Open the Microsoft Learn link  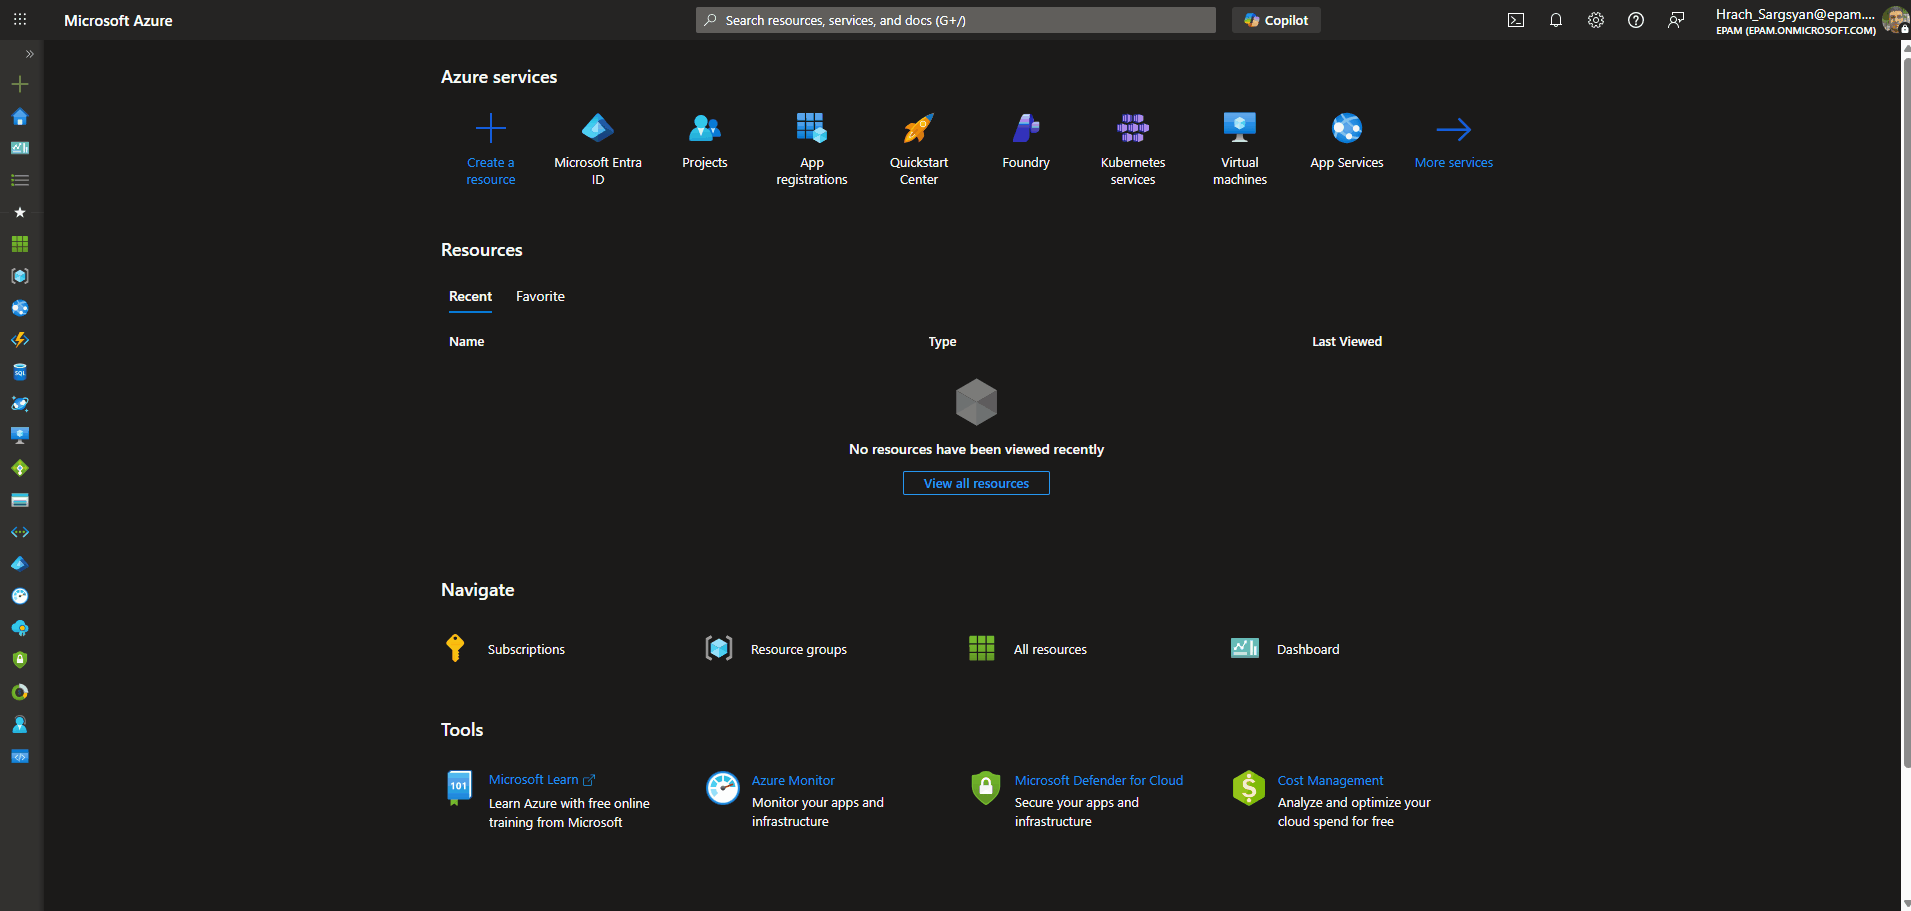coord(533,779)
